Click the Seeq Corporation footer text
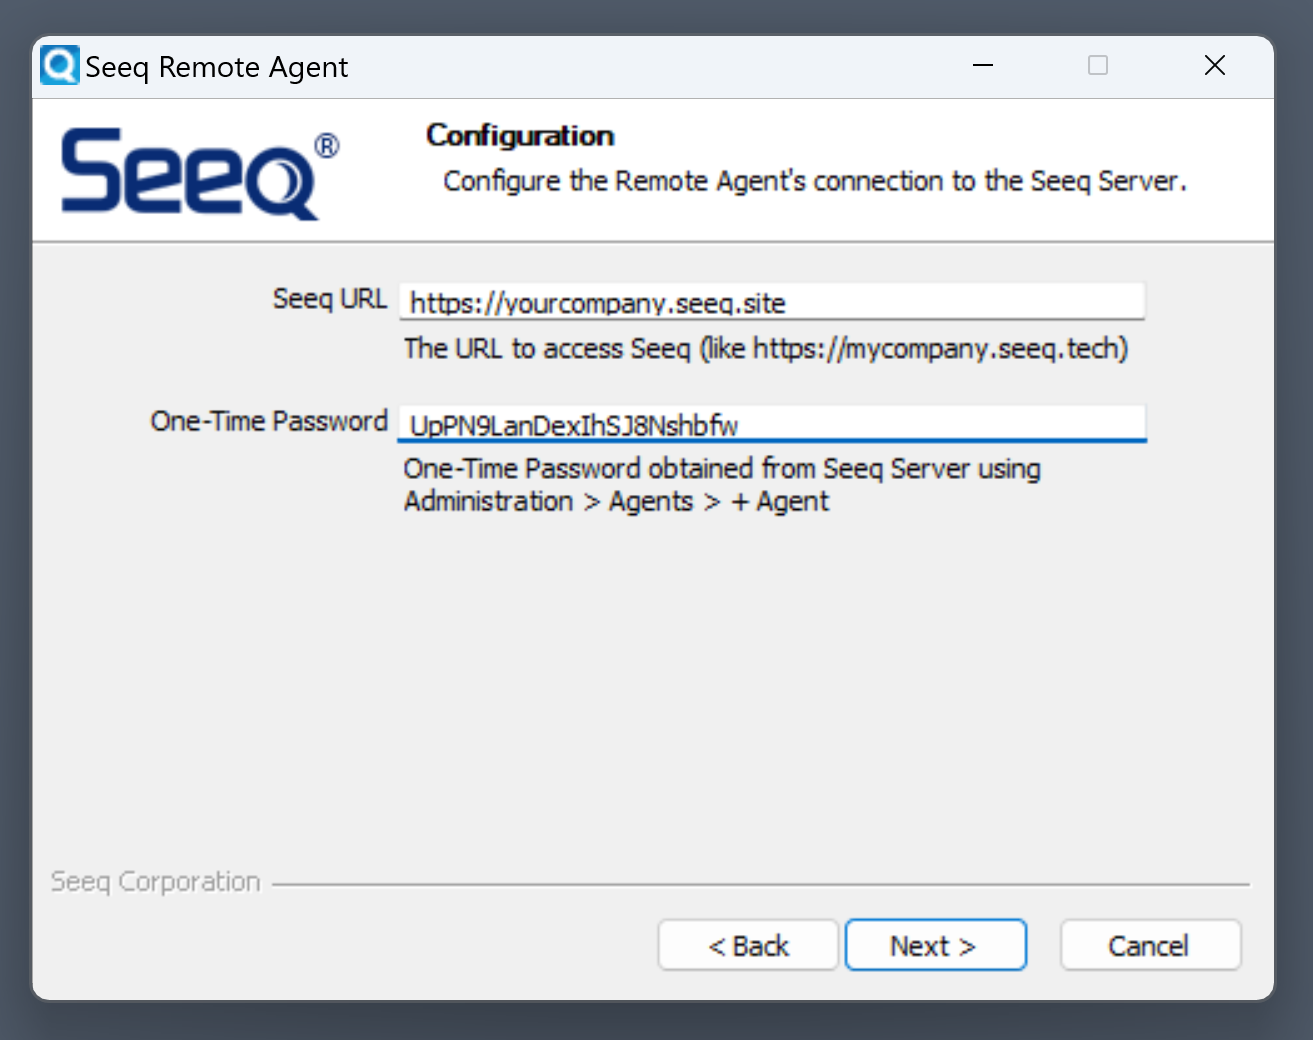This screenshot has height=1040, width=1313. pos(155,881)
